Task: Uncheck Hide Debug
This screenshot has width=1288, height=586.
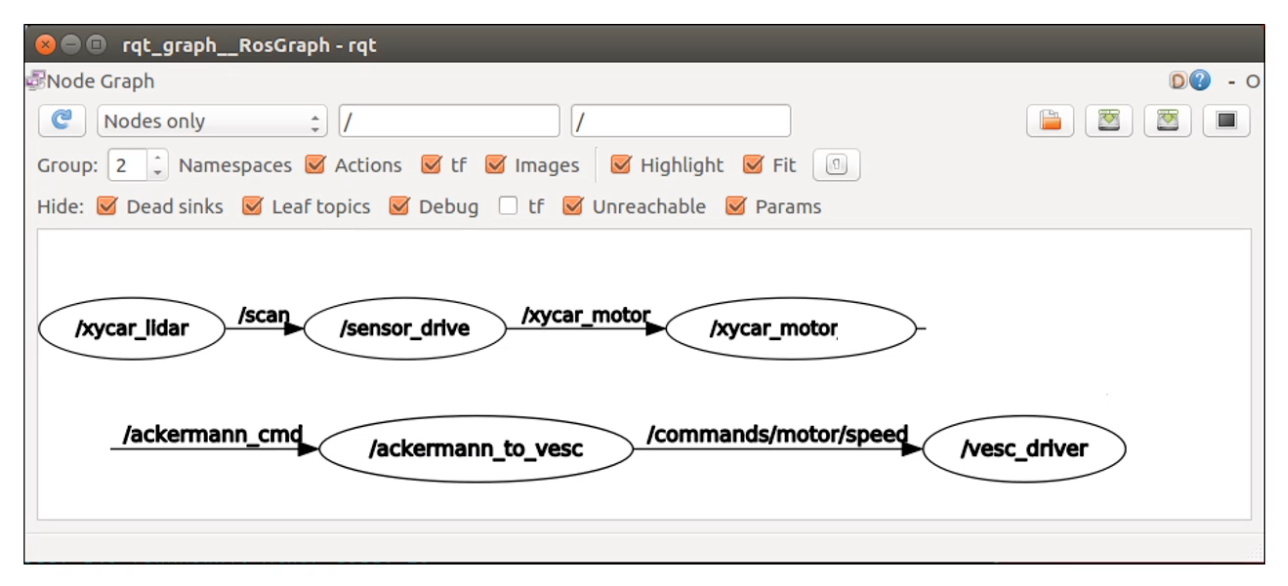Action: tap(400, 206)
